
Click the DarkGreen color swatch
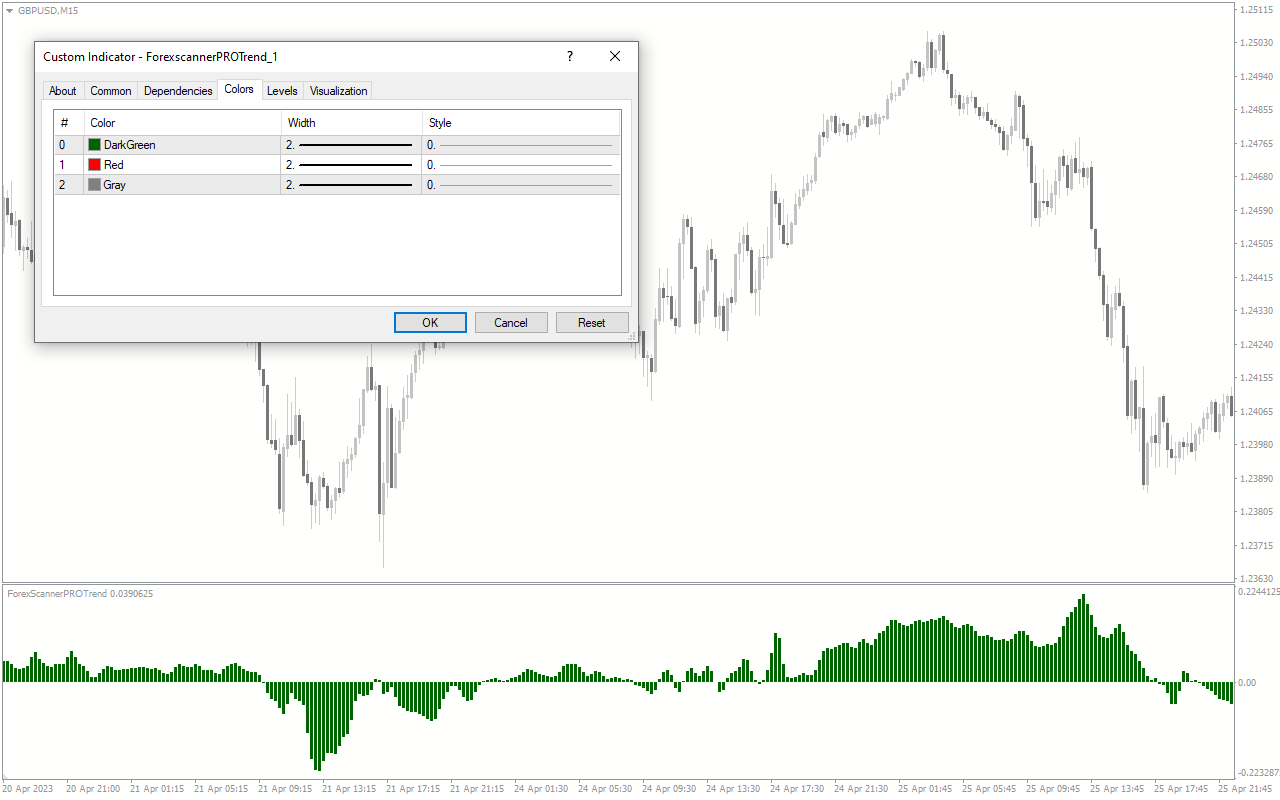point(95,145)
